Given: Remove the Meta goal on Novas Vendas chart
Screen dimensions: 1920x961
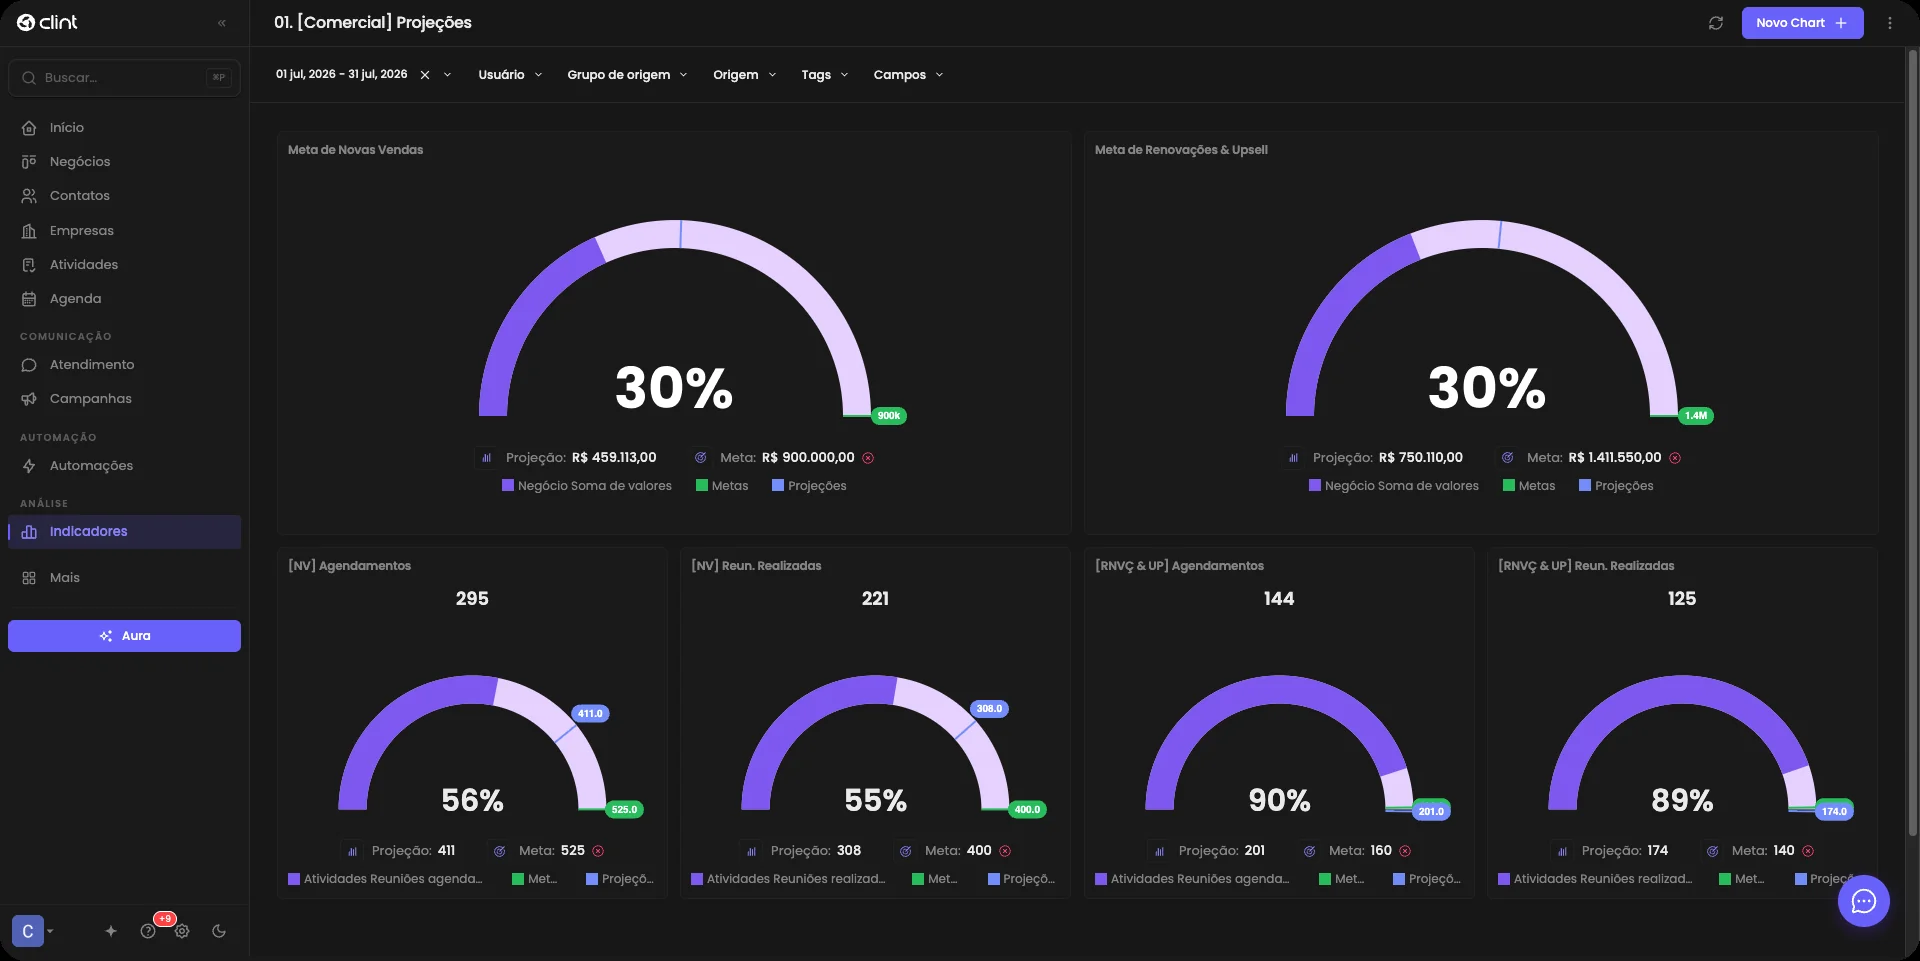Looking at the screenshot, I should [868, 458].
